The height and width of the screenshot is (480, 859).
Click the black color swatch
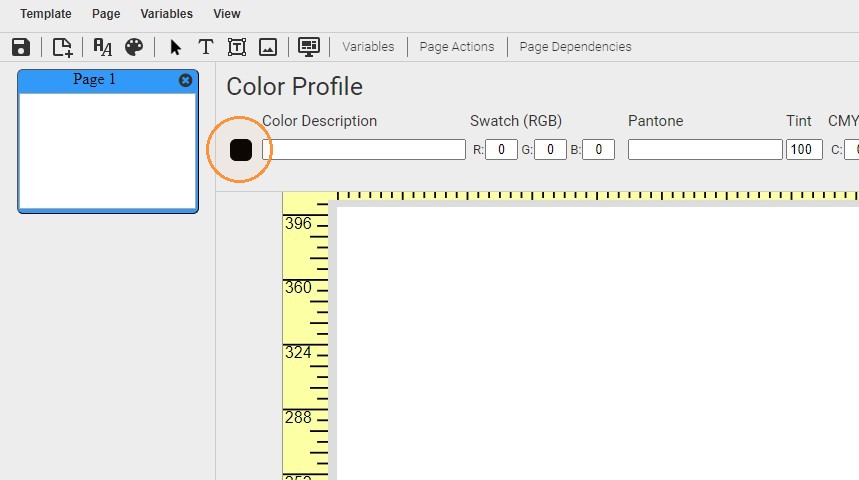point(240,150)
